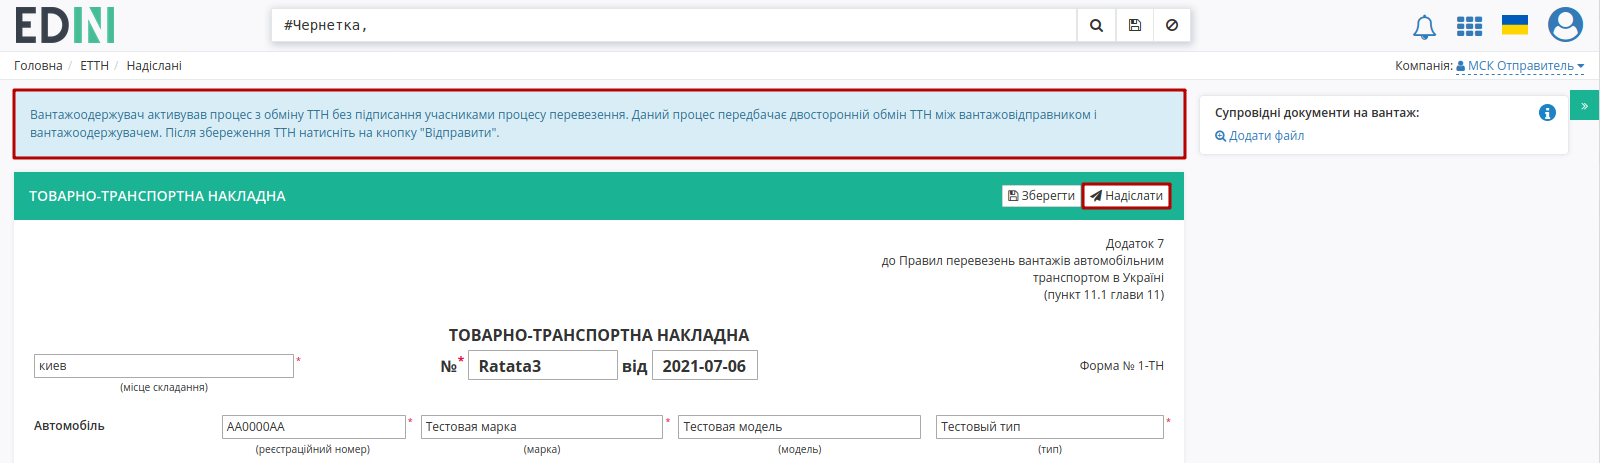1600x463 pixels.
Task: Show info about accompanying documents
Action: click(x=1547, y=113)
